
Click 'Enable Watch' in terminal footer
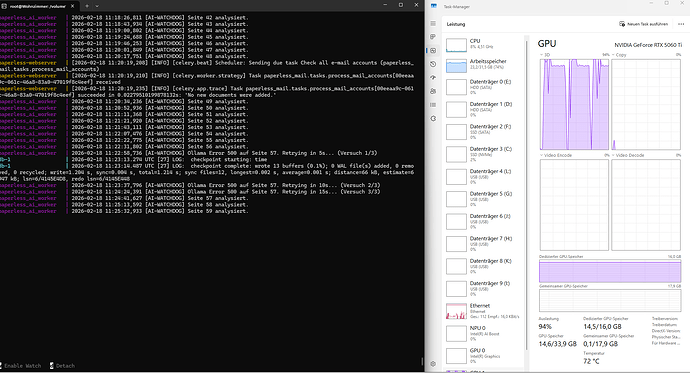tap(21, 366)
